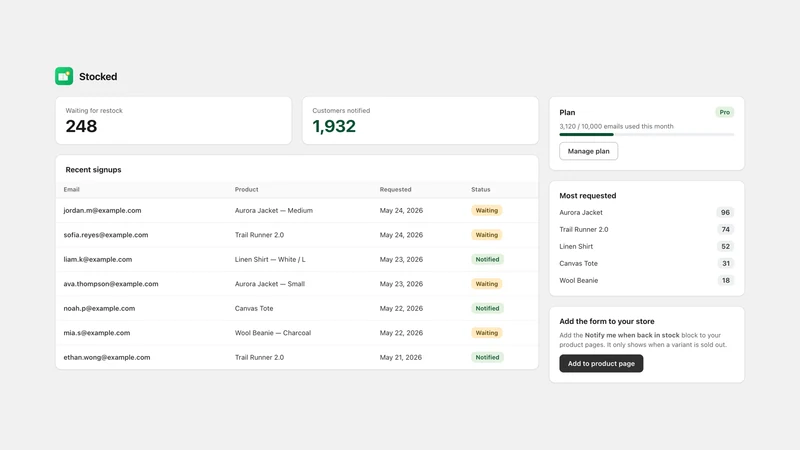The height and width of the screenshot is (450, 800).
Task: Click May 22, 2026 date in noah.p row
Action: point(401,308)
